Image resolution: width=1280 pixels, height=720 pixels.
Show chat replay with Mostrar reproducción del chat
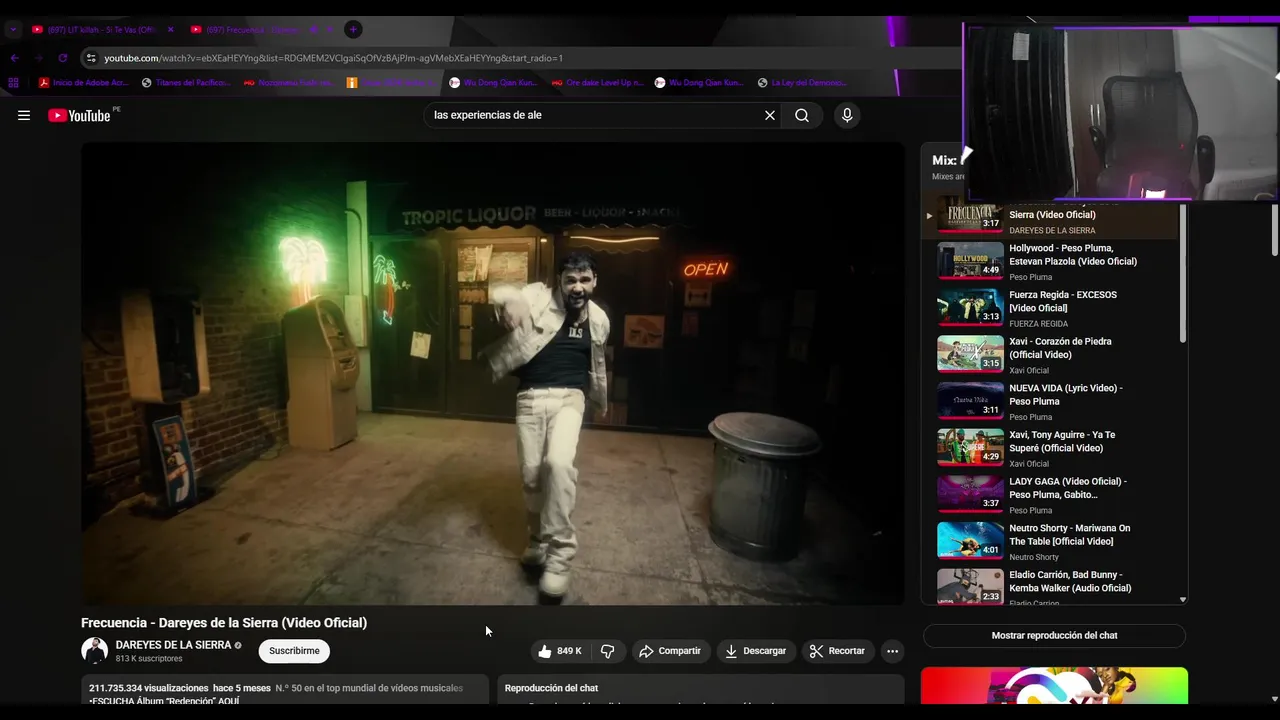coord(1054,636)
